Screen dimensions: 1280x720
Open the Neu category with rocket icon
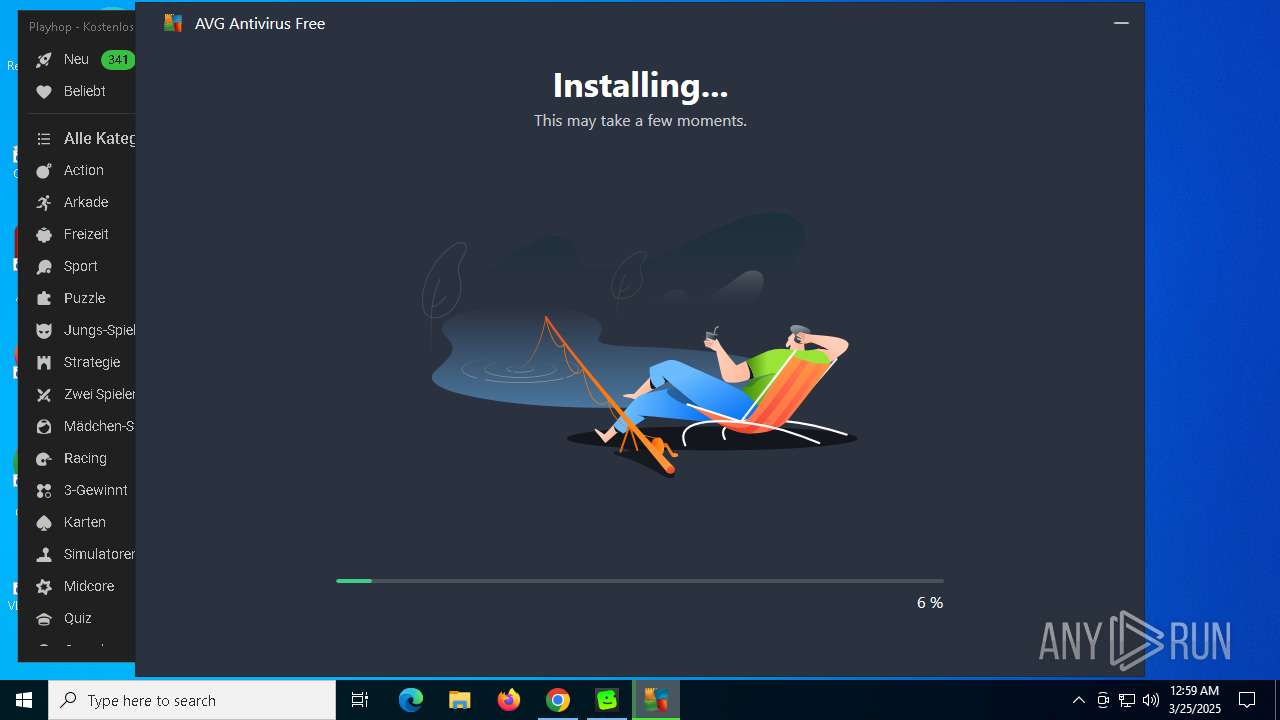click(x=44, y=60)
